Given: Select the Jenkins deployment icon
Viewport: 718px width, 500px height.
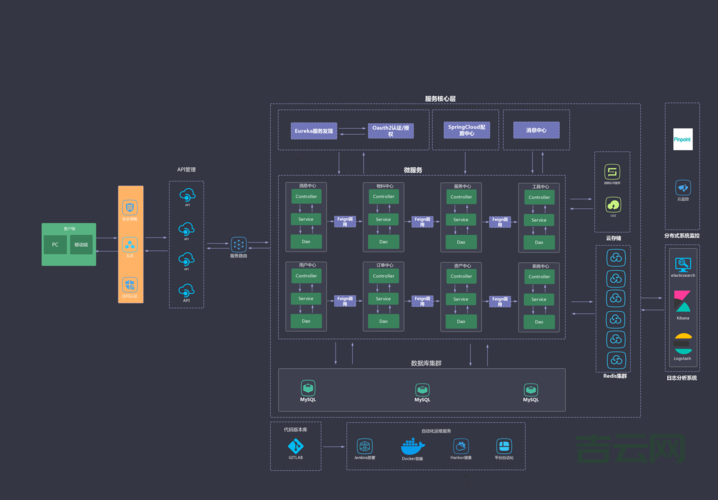Looking at the screenshot, I should click(x=365, y=446).
